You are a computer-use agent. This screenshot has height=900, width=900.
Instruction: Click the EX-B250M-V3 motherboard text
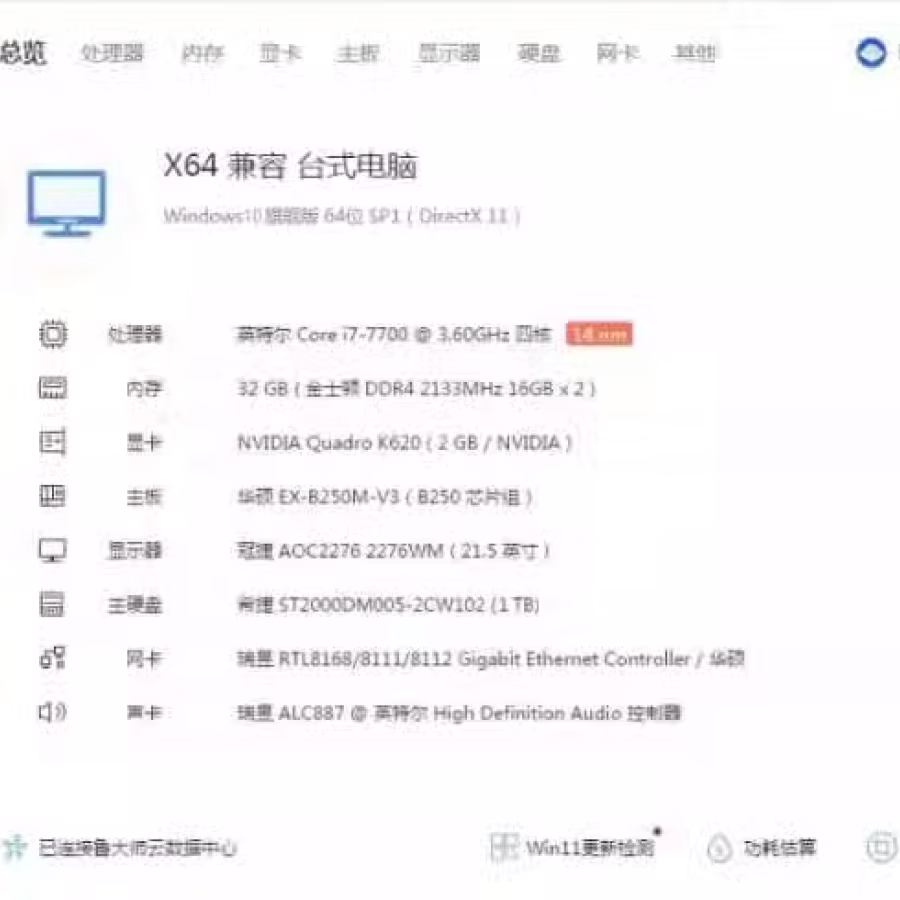pos(385,496)
